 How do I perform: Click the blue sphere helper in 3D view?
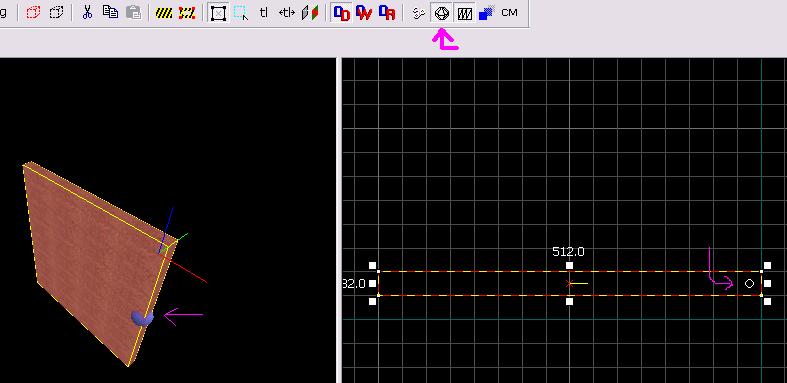[142, 318]
